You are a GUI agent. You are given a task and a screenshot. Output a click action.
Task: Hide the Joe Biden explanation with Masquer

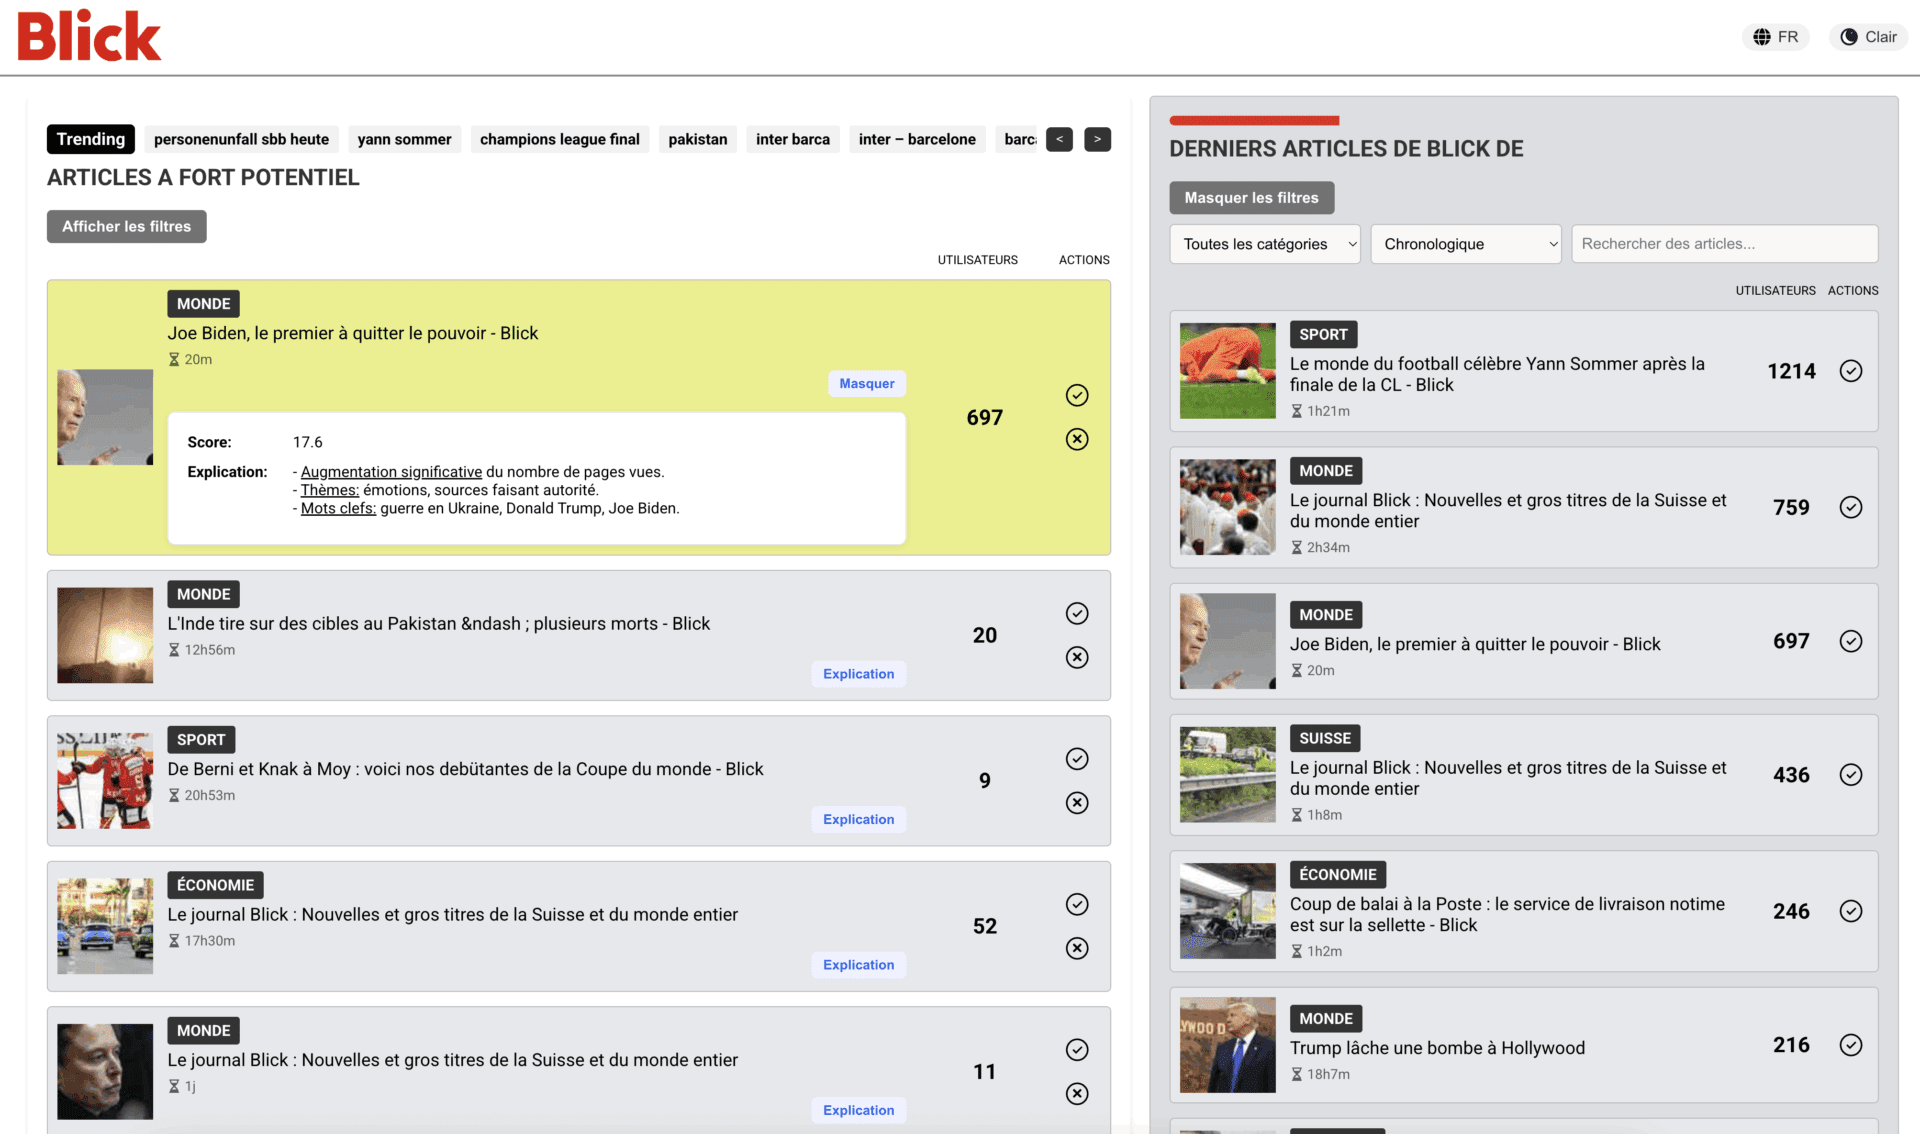[867, 384]
